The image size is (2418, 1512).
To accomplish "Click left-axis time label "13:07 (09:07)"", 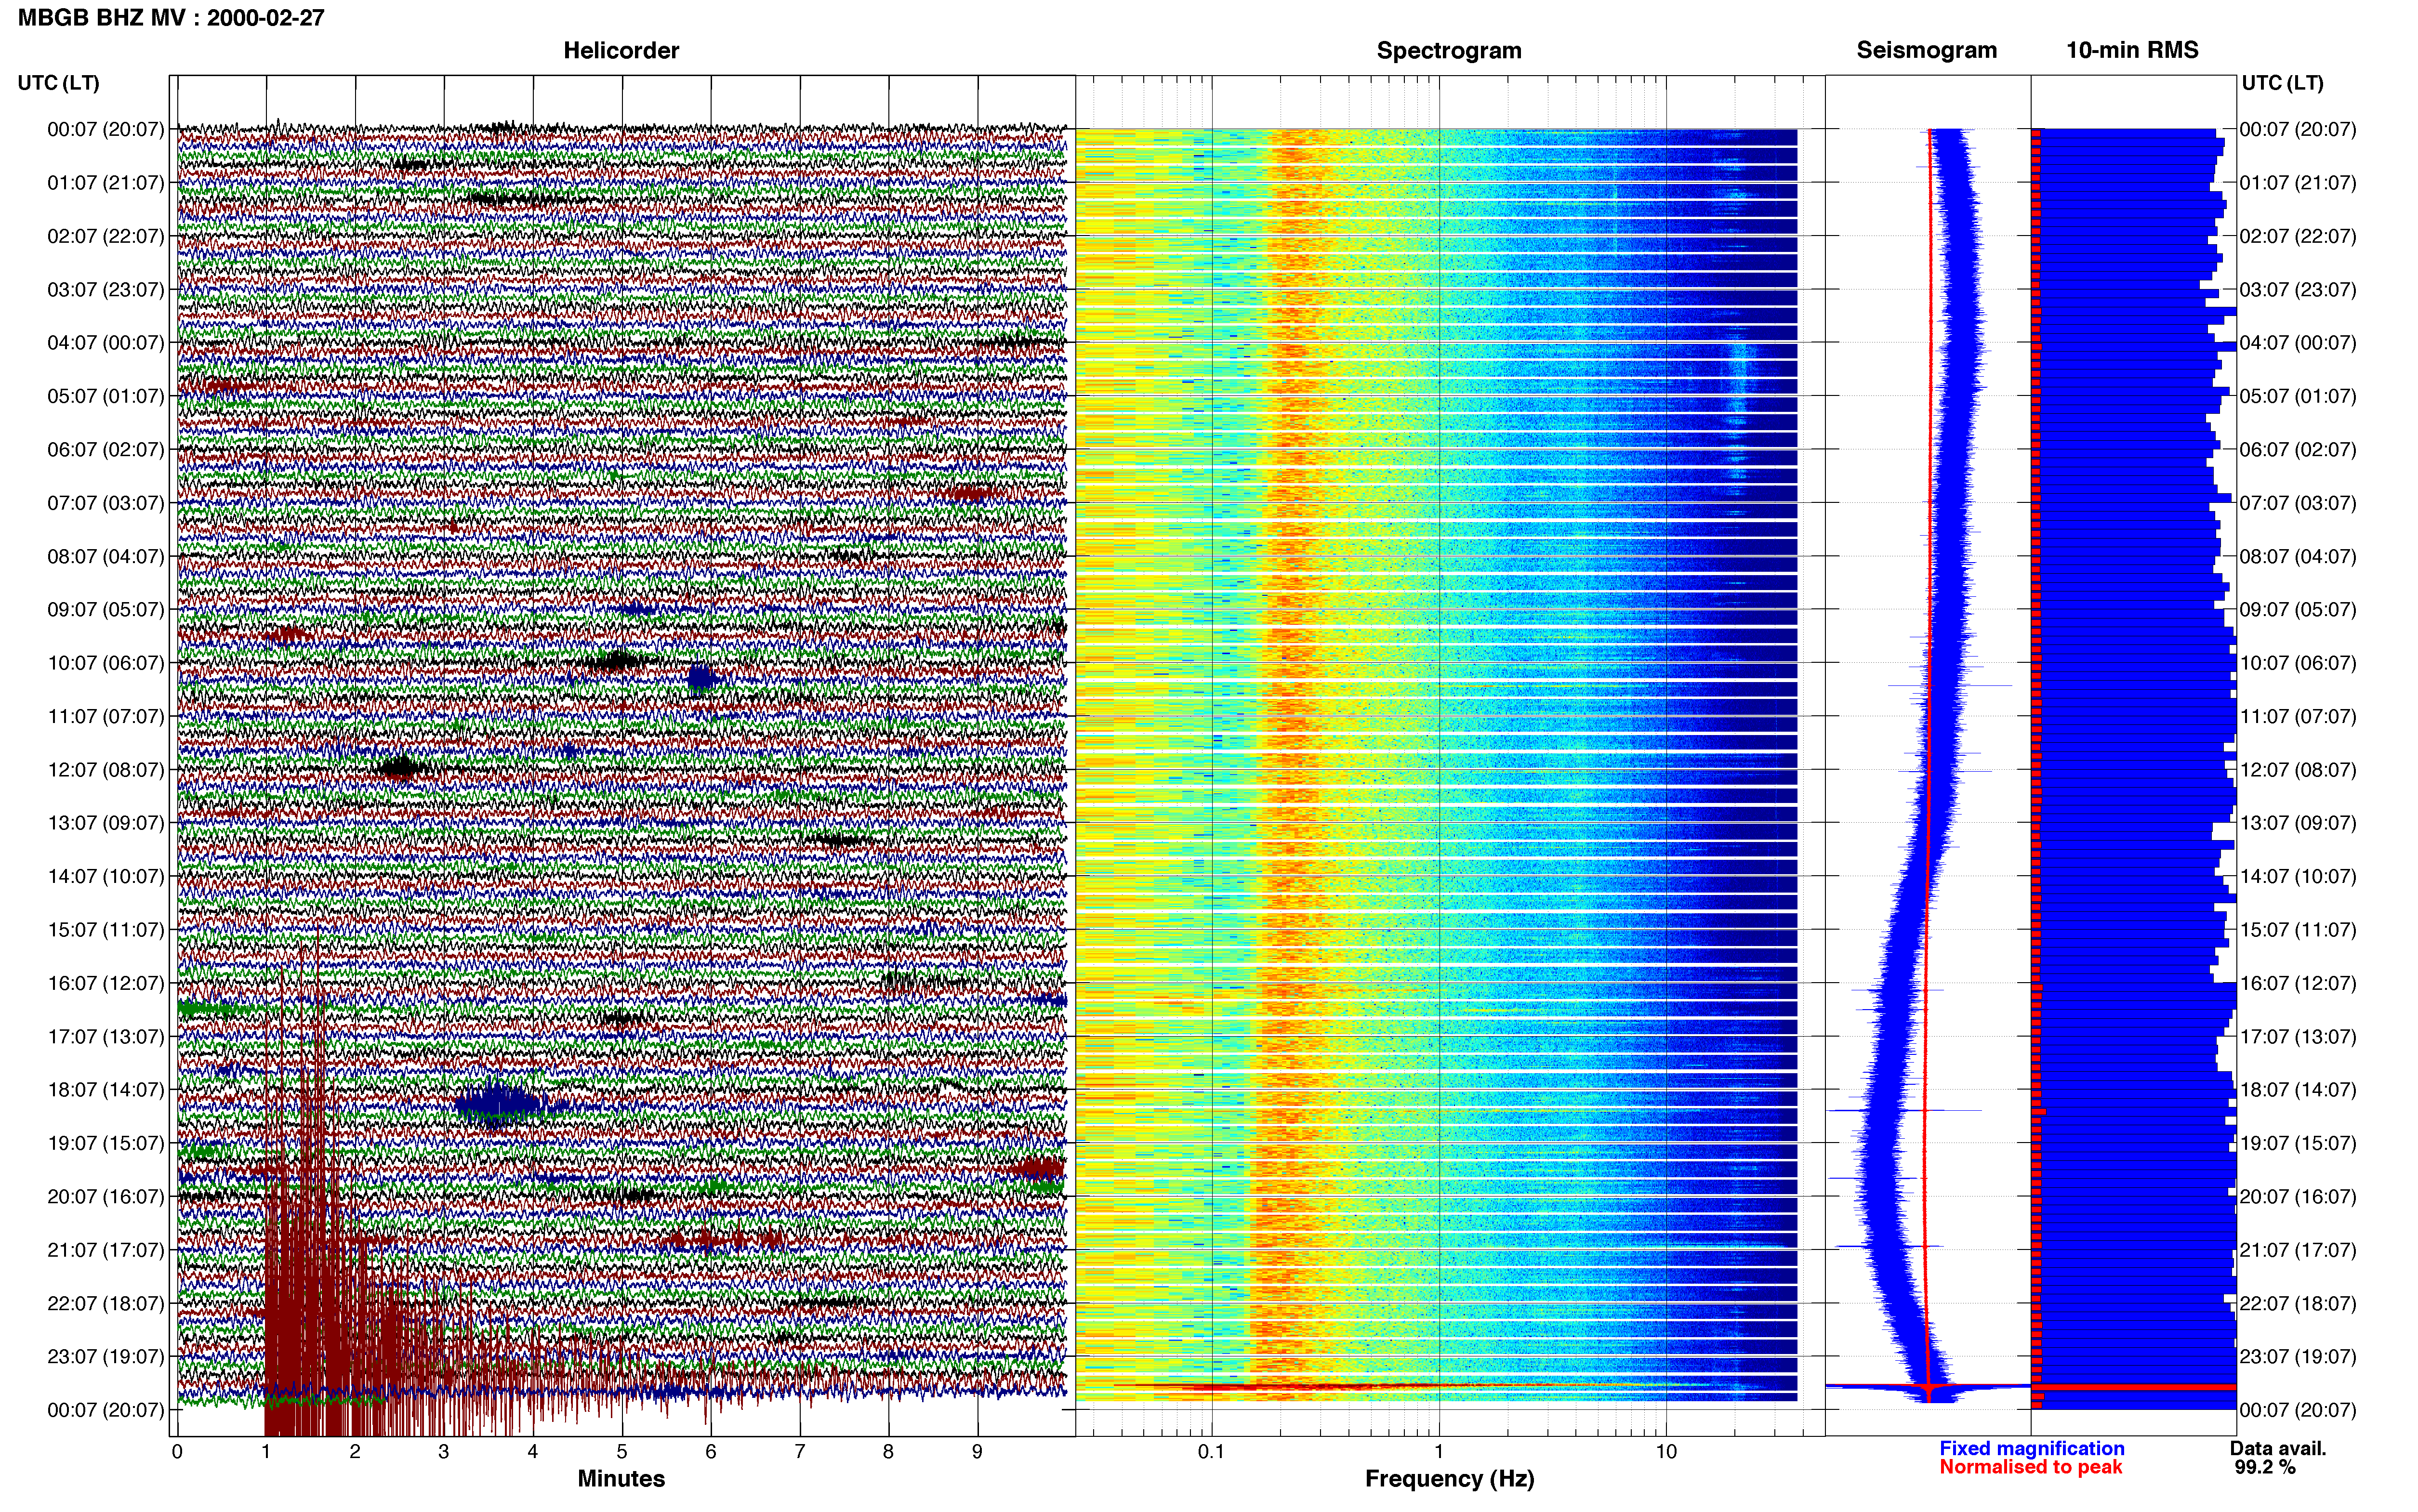I will (x=106, y=823).
